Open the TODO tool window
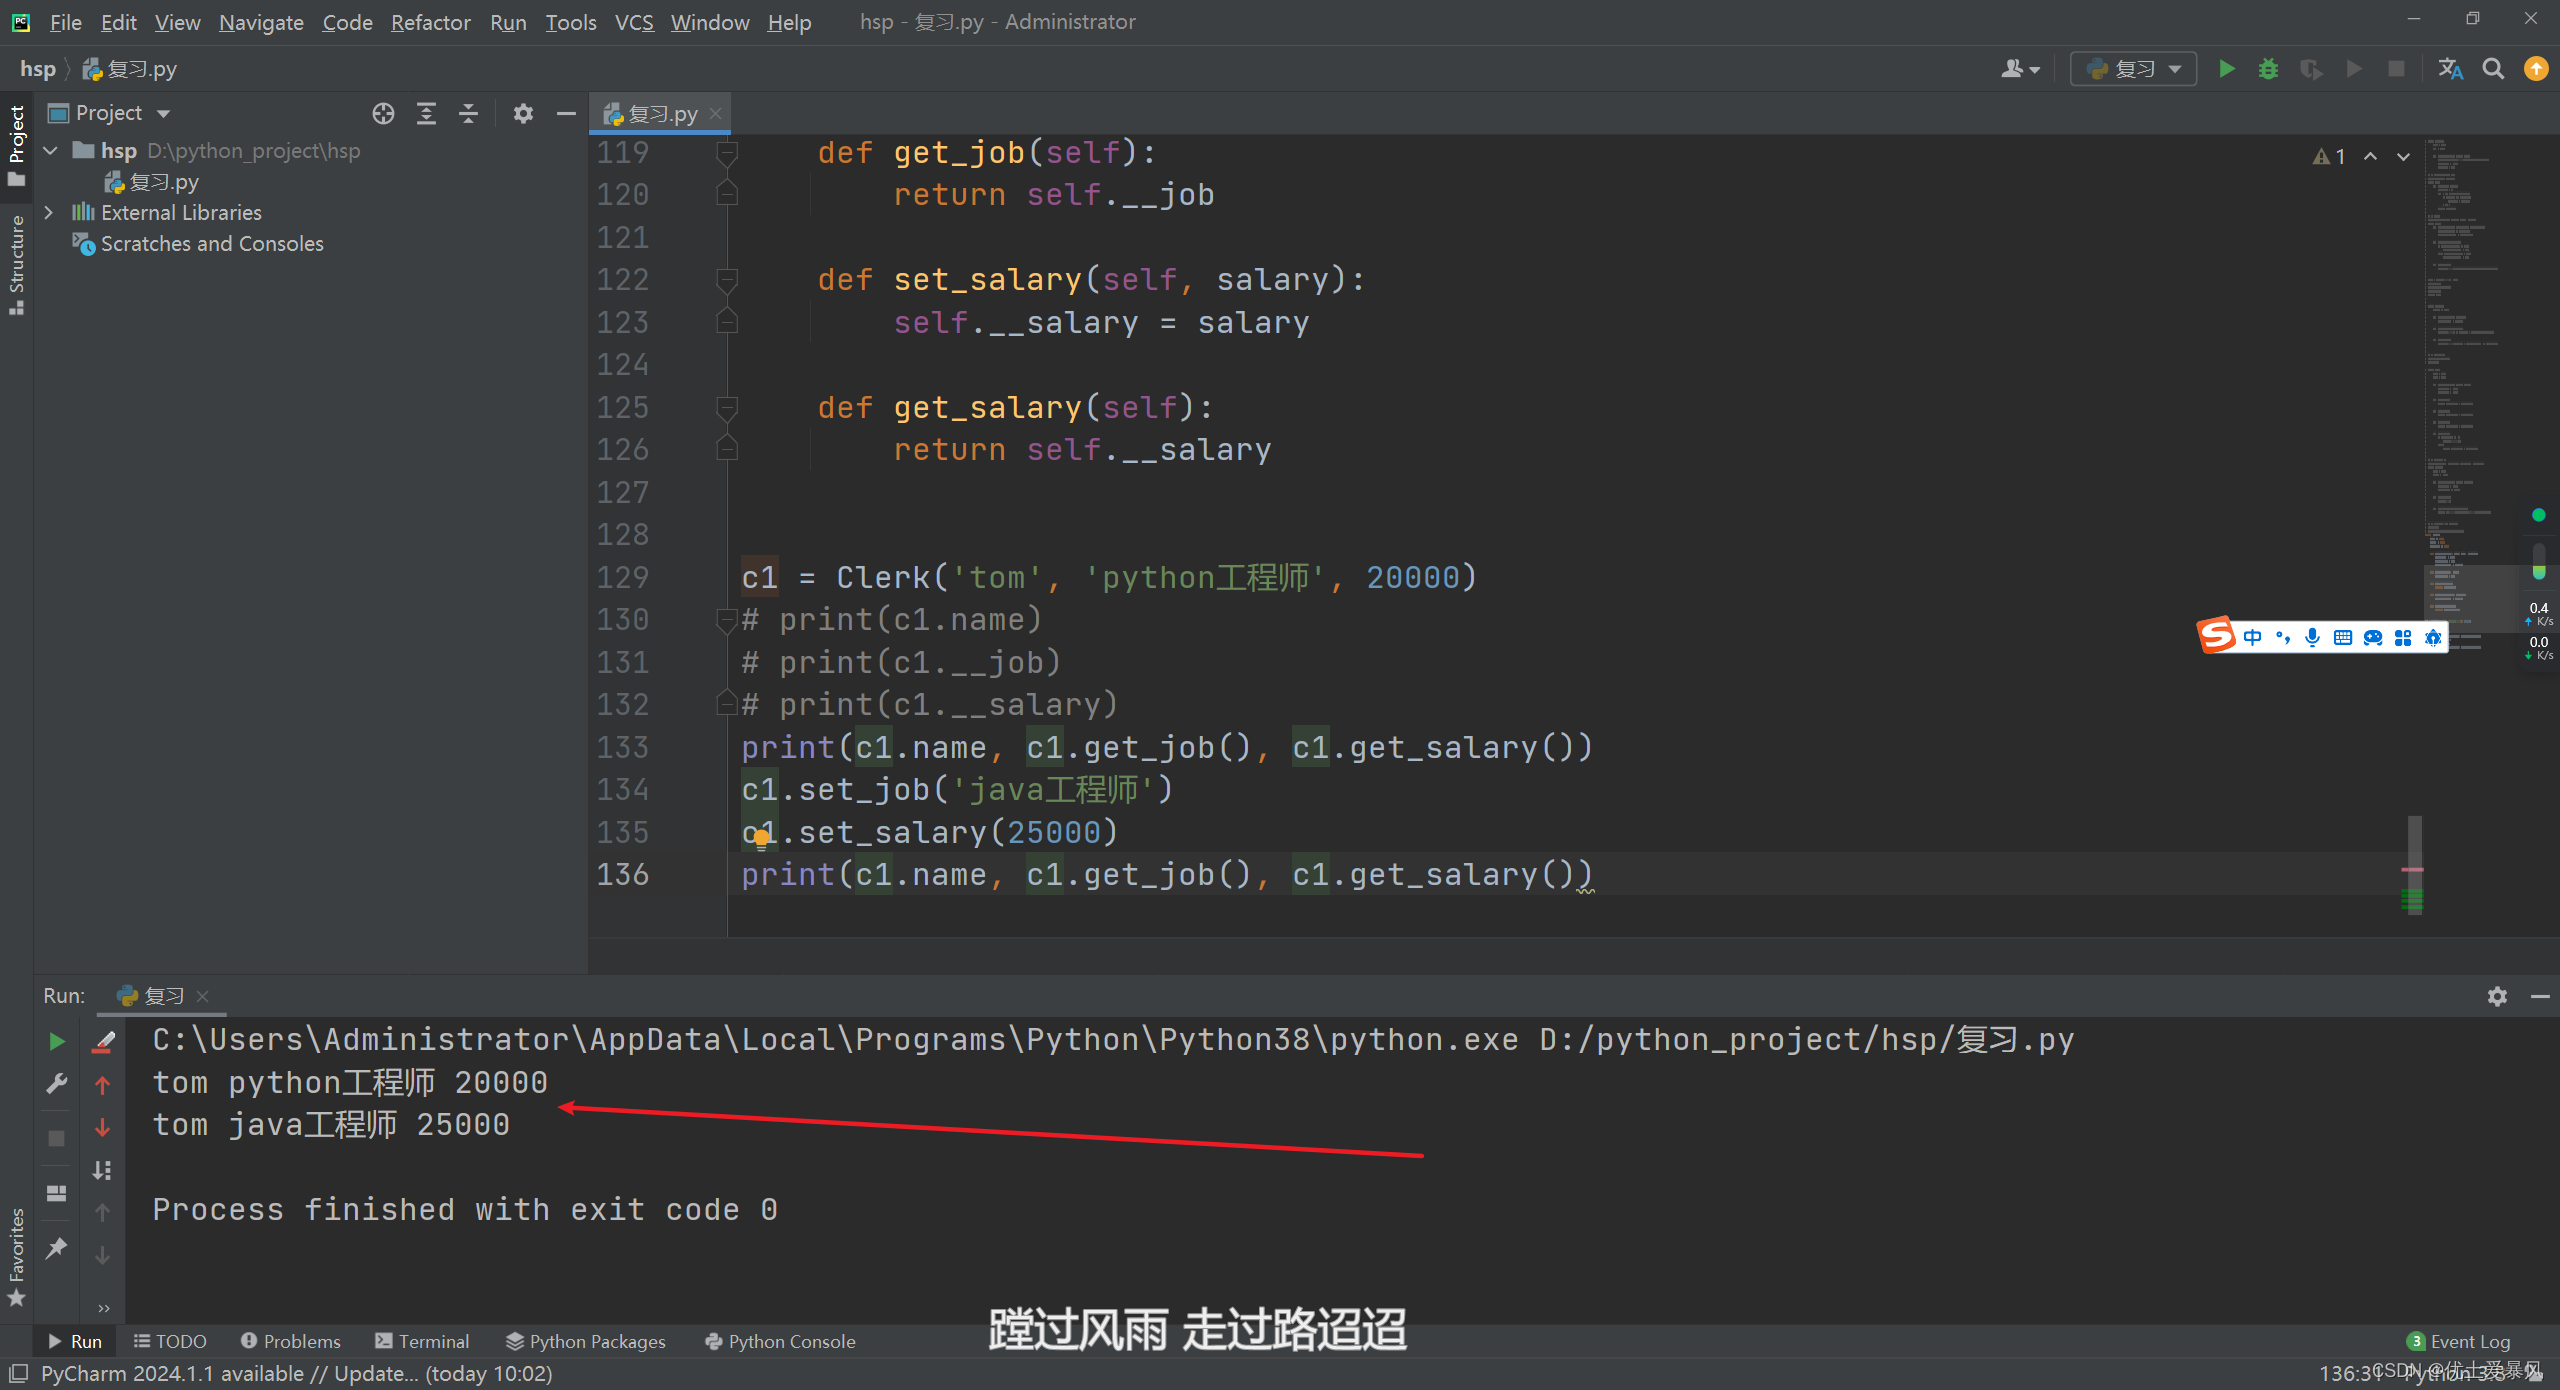2560x1390 pixels. pos(170,1341)
